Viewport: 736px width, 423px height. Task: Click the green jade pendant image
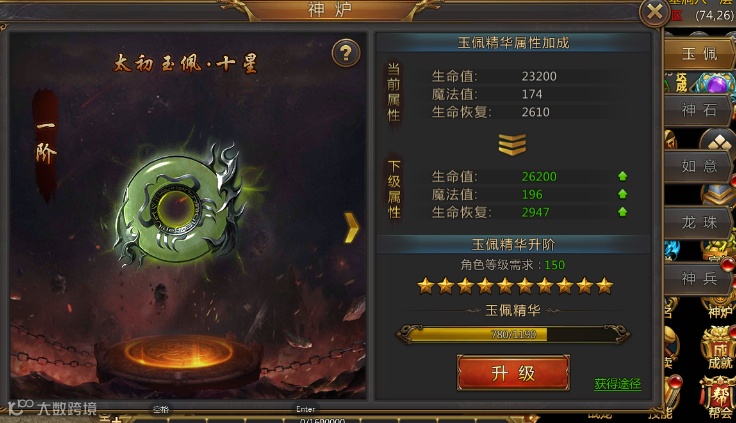[x=181, y=205]
